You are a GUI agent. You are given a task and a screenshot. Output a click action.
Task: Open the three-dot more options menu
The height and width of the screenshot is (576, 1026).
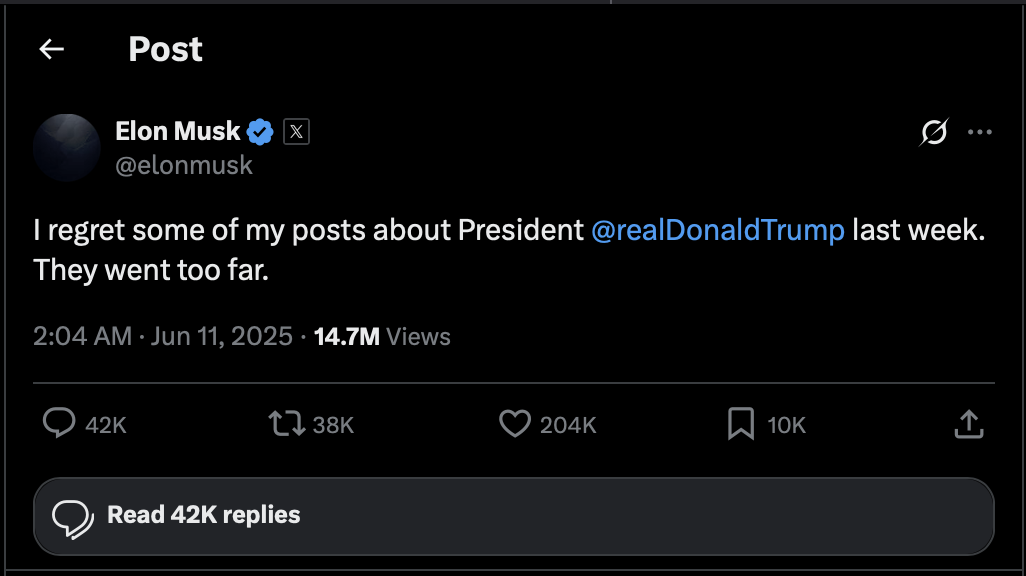click(x=980, y=132)
